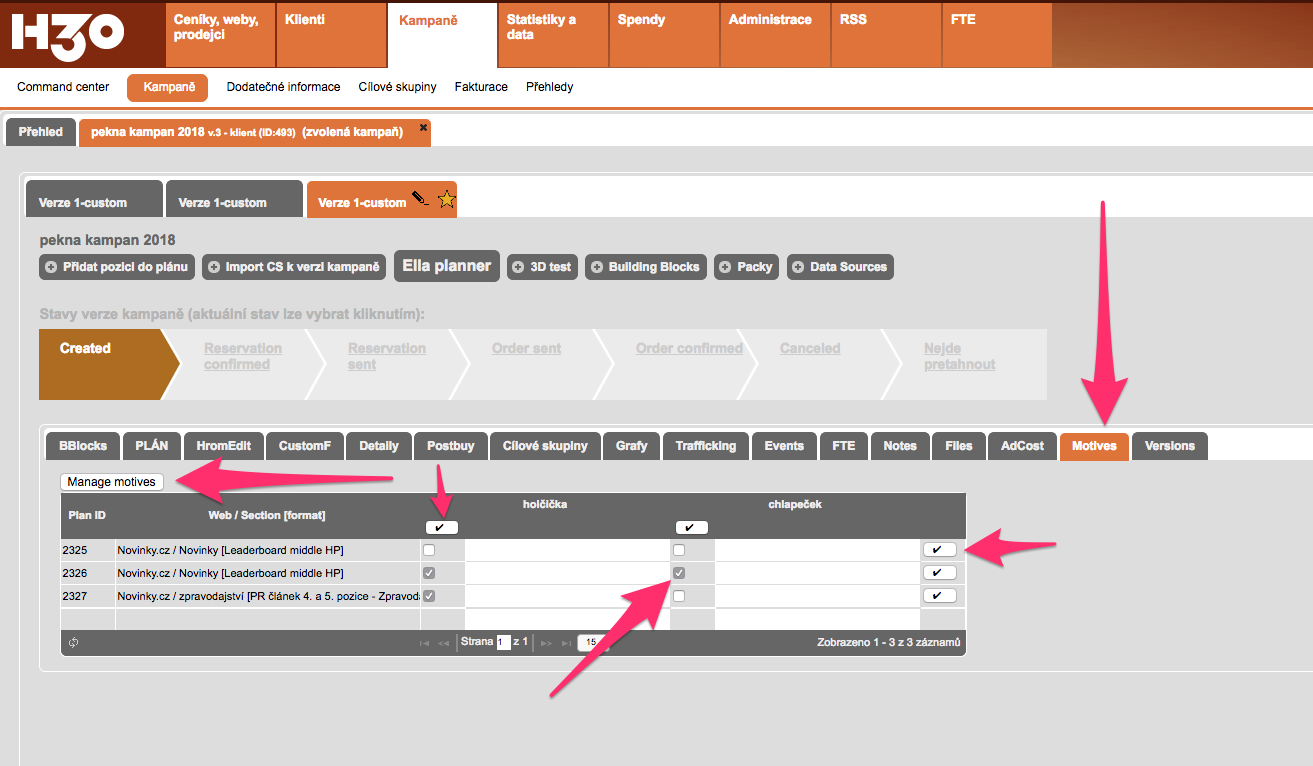The height and width of the screenshot is (766, 1313).
Task: Check holčička checkbox for plan 2325
Action: [429, 550]
